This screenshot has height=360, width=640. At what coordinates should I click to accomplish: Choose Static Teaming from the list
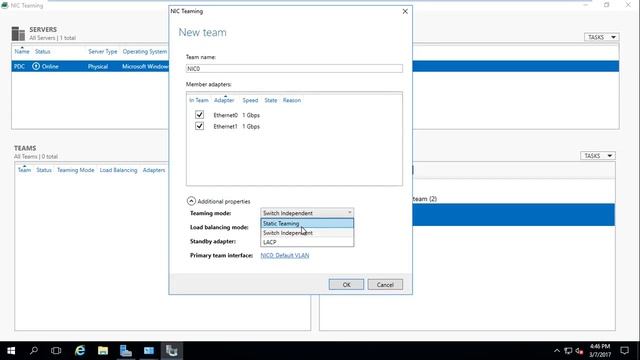pos(307,223)
